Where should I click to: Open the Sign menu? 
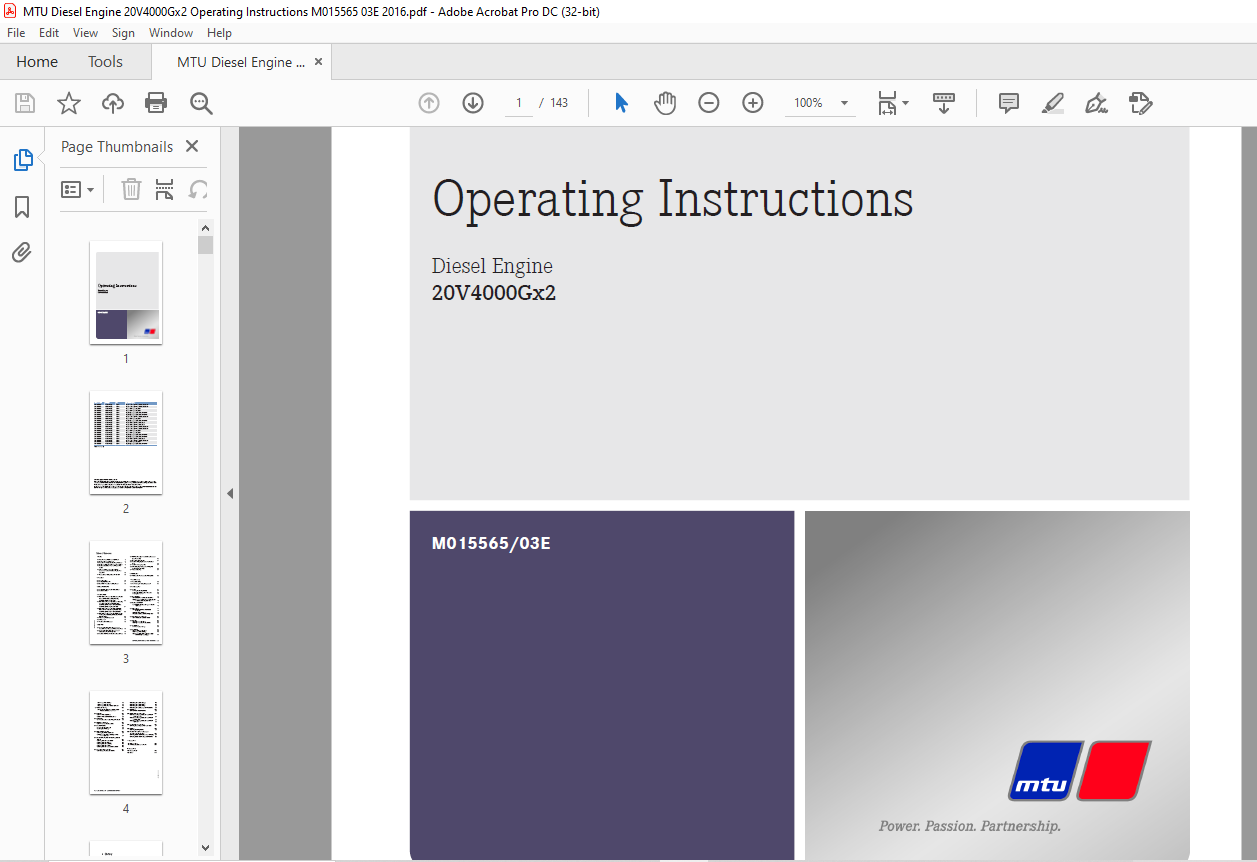click(x=123, y=33)
